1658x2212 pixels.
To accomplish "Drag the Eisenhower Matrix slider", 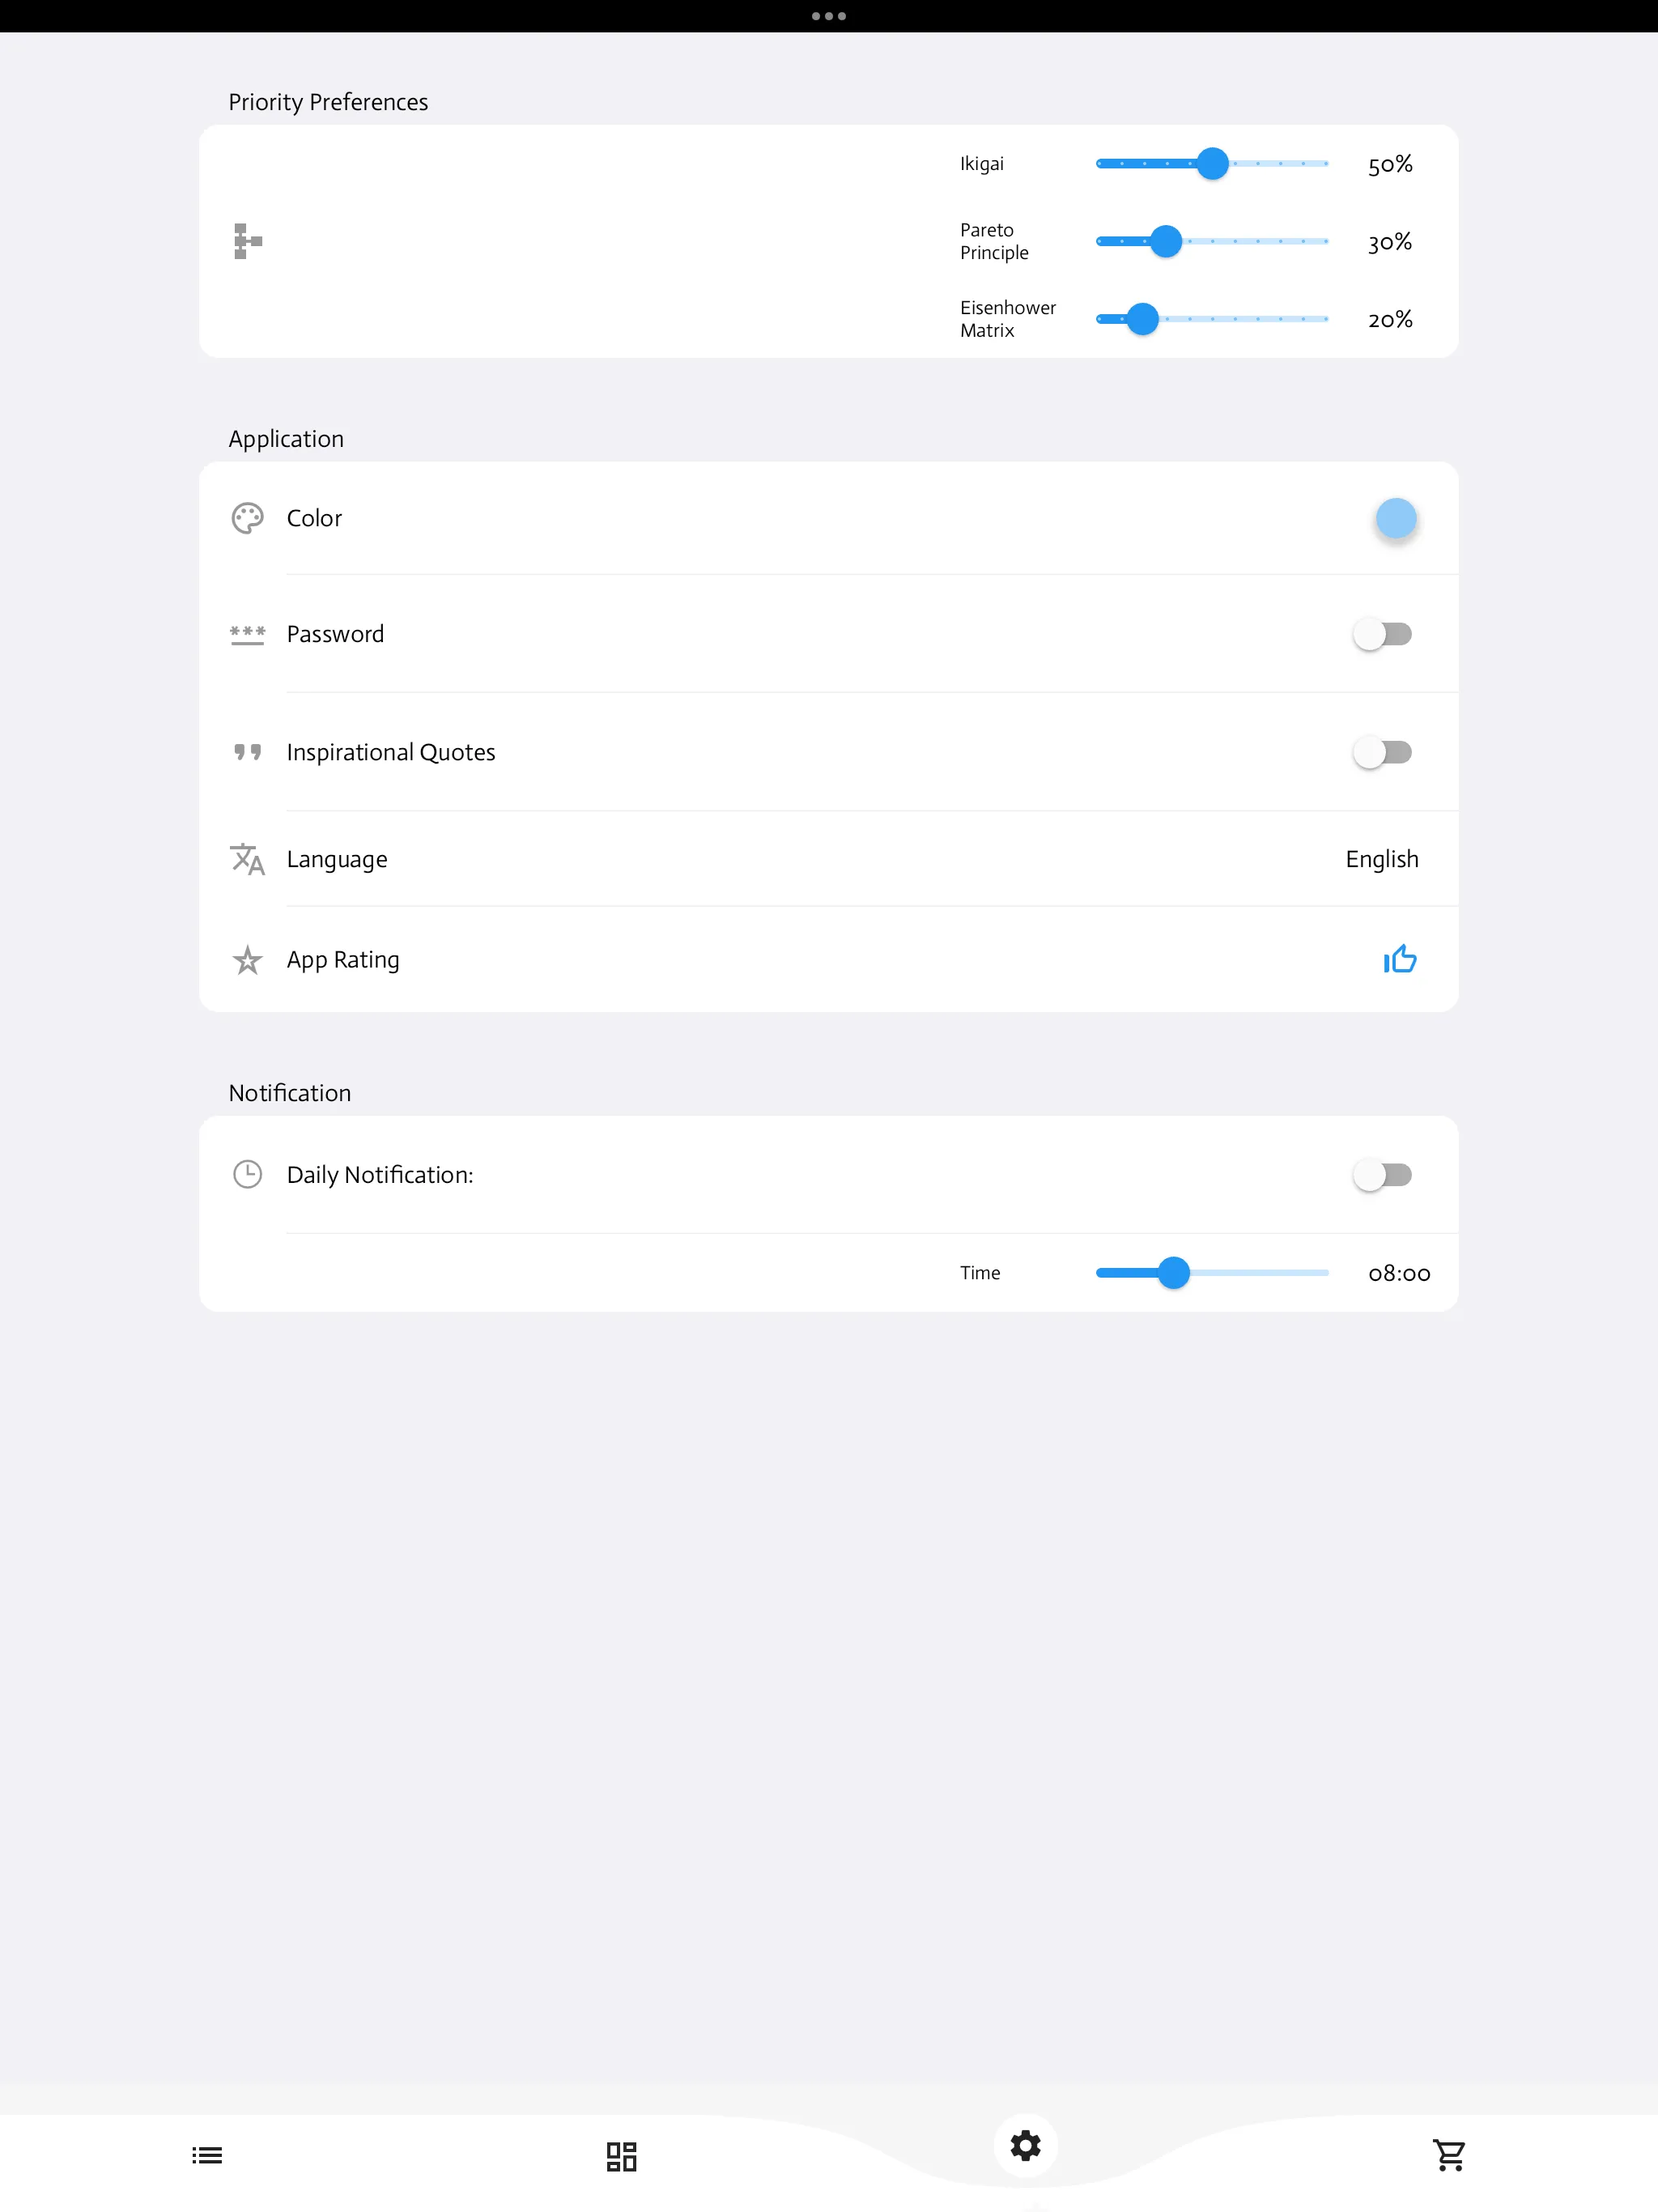I will click(x=1141, y=317).
